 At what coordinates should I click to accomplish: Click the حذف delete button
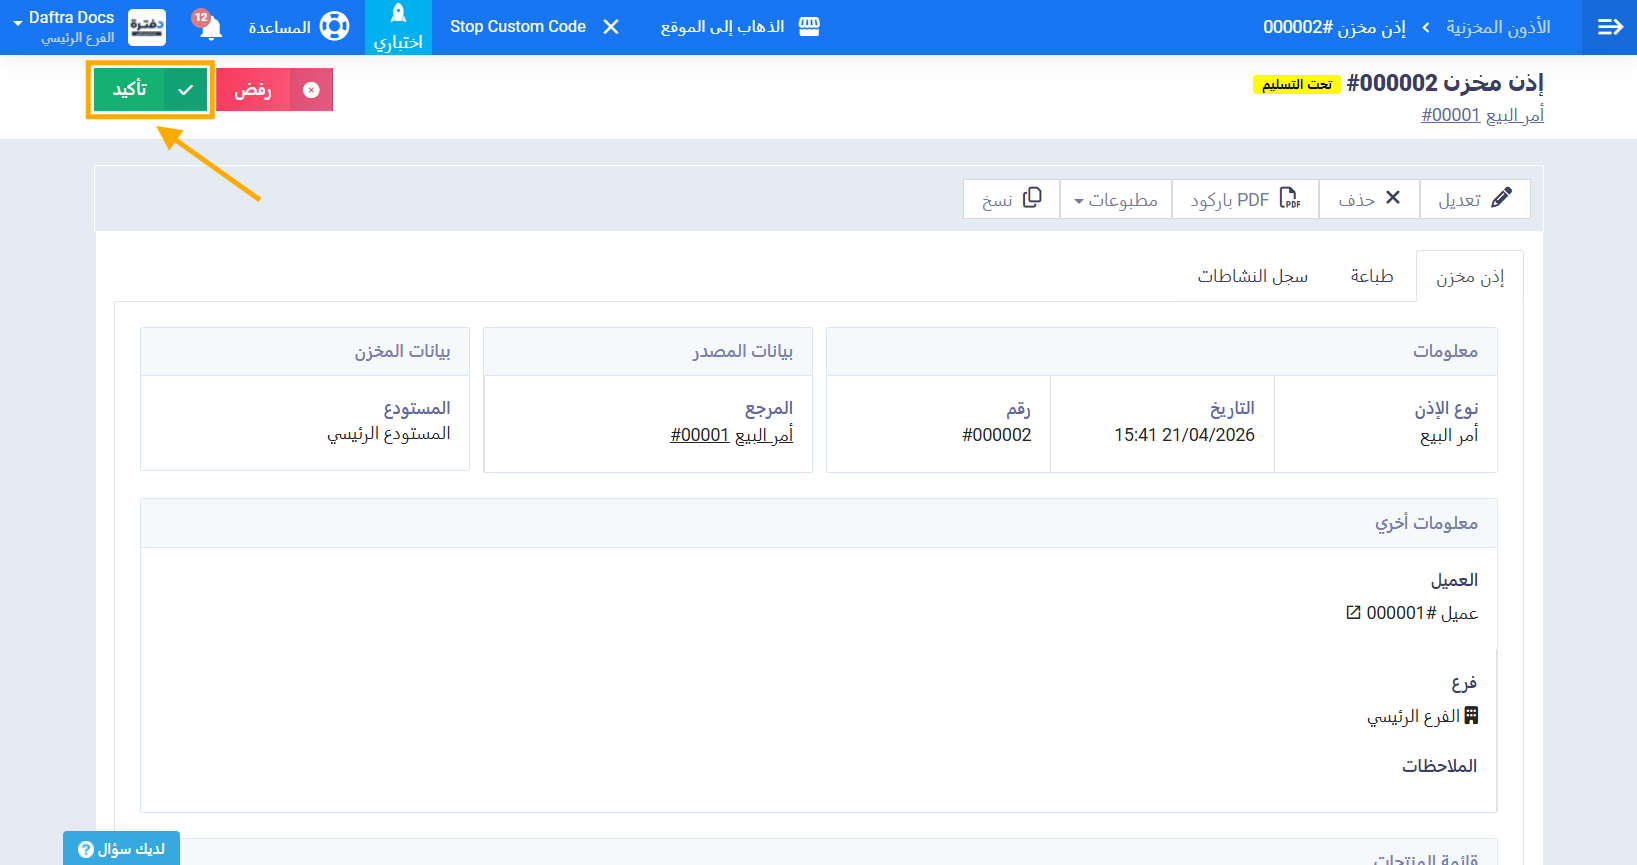[x=1369, y=200]
